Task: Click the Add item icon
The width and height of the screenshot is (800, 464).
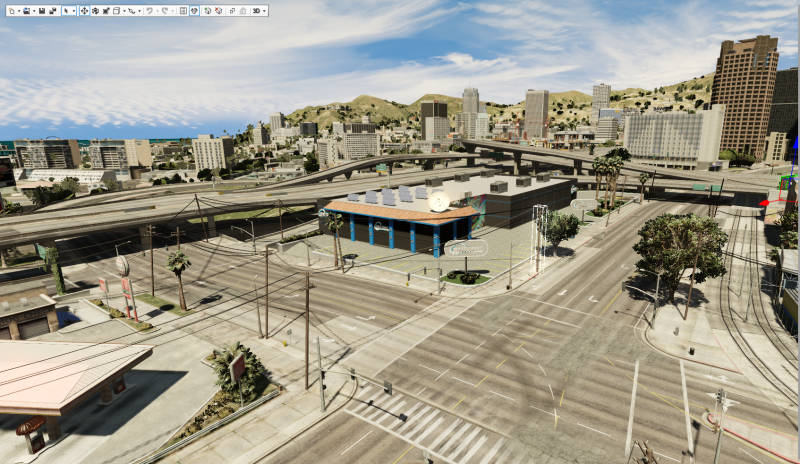Action: tap(208, 11)
